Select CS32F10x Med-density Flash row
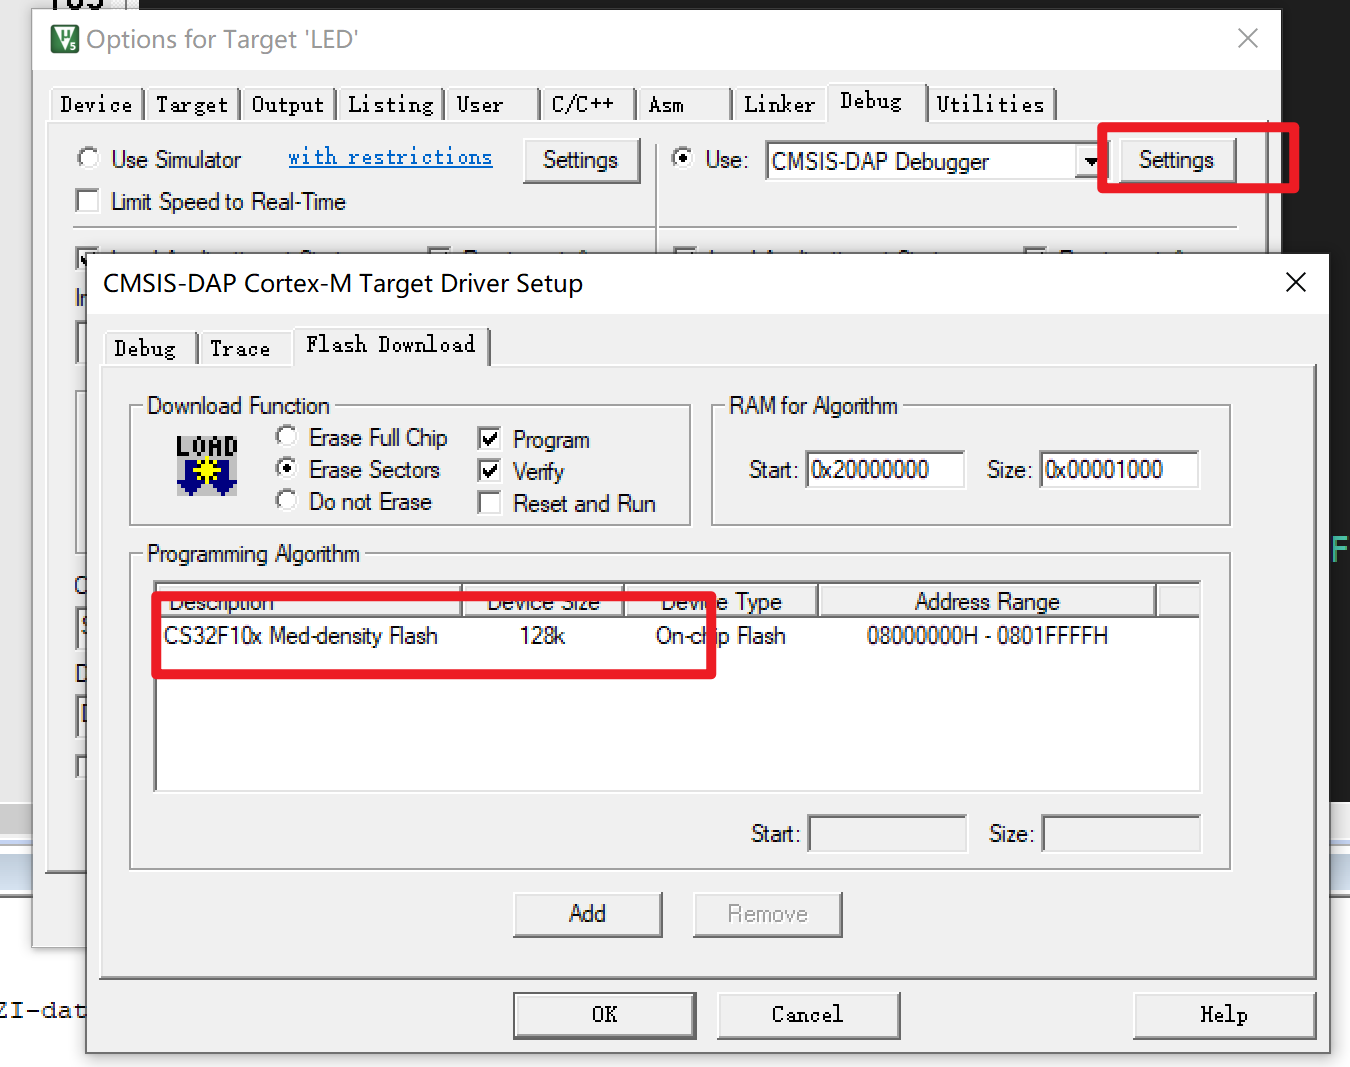Viewport: 1350px width, 1067px height. pos(678,636)
